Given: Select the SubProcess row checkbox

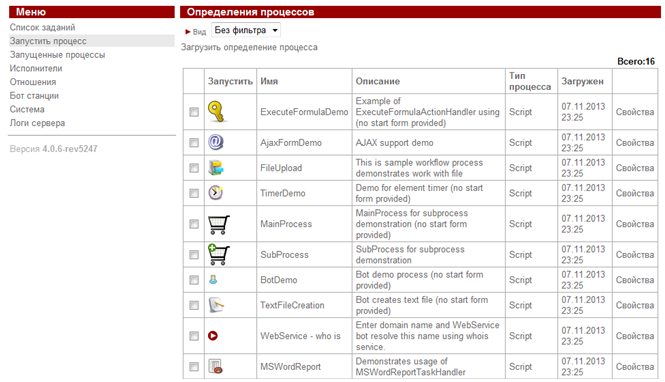Looking at the screenshot, I should (x=194, y=254).
